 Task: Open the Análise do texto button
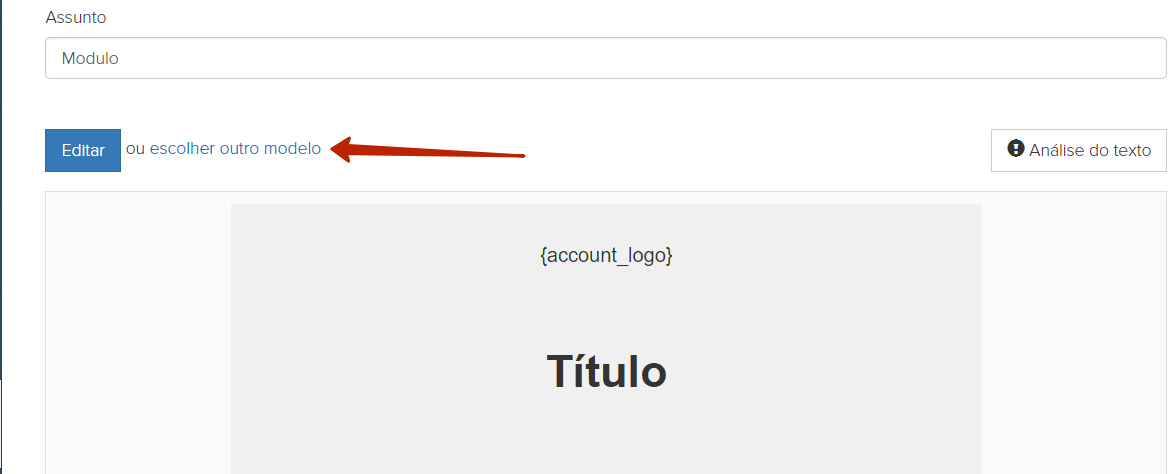1078,150
